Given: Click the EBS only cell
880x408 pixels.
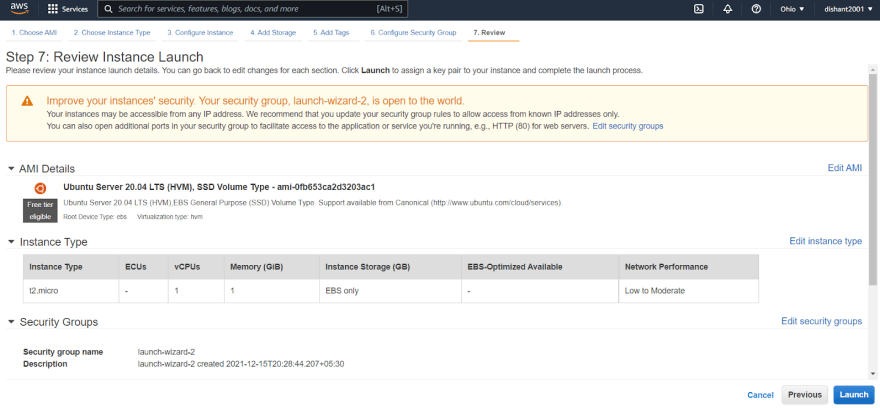Looking at the screenshot, I should (389, 291).
